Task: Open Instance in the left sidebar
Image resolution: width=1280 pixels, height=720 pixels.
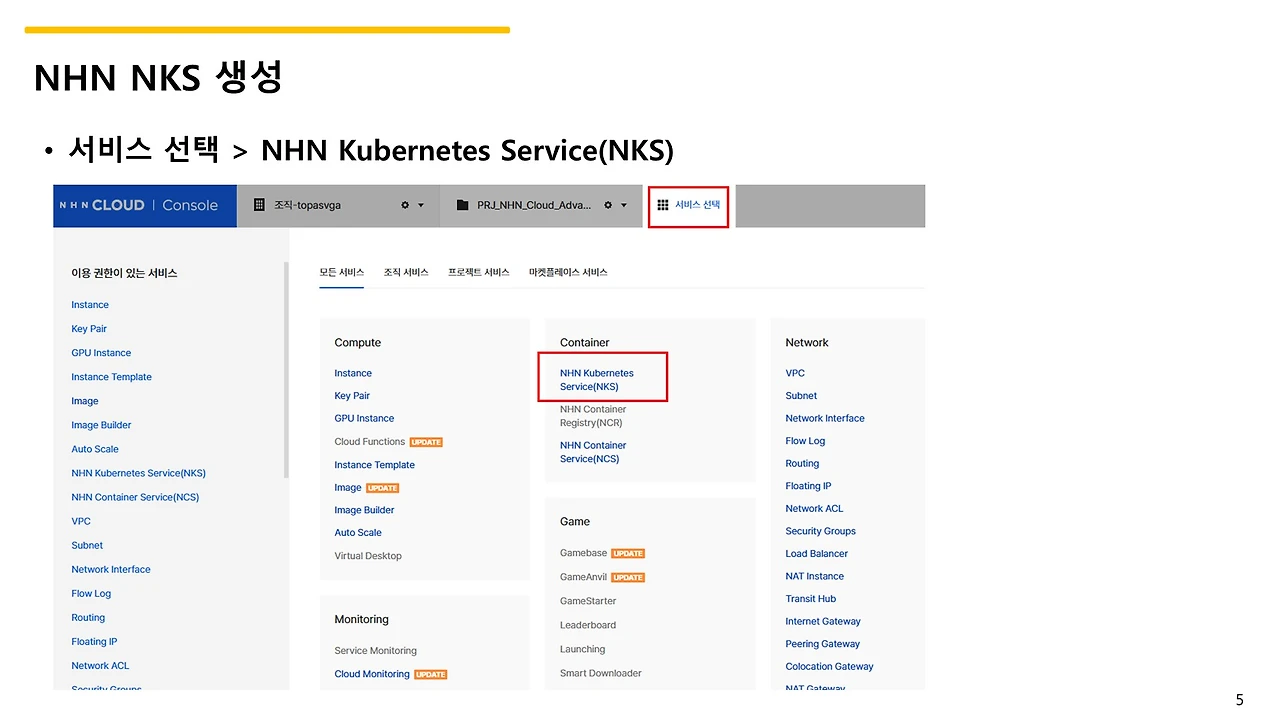Action: (90, 305)
